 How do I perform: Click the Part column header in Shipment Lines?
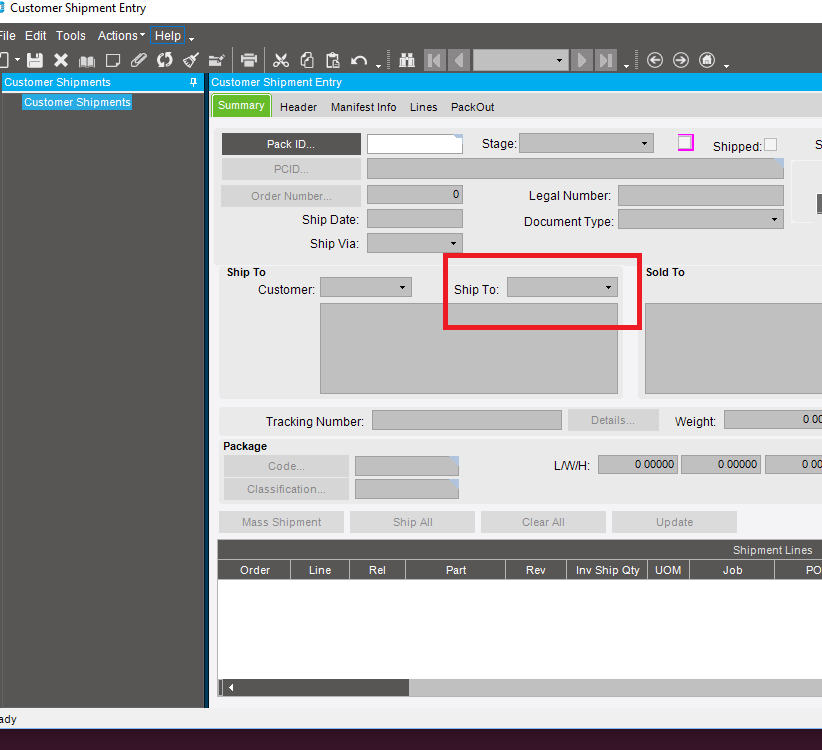[x=456, y=570]
